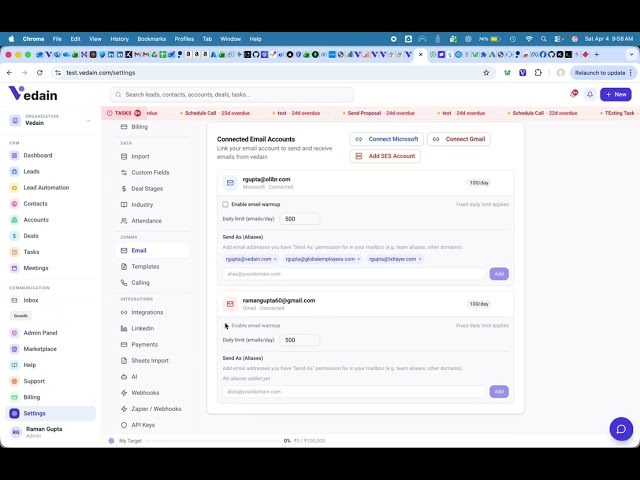
Task: Go to Marketplace in sidebar
Action: pos(40,349)
